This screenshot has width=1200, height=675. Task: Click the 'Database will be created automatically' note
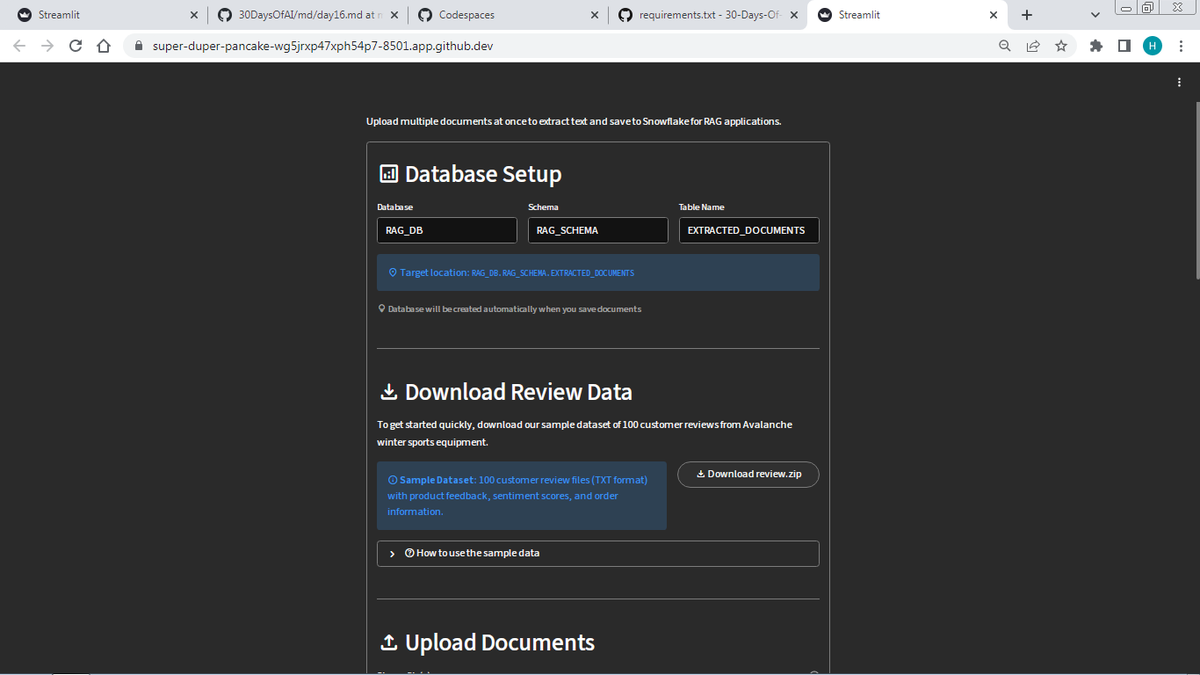pos(511,309)
